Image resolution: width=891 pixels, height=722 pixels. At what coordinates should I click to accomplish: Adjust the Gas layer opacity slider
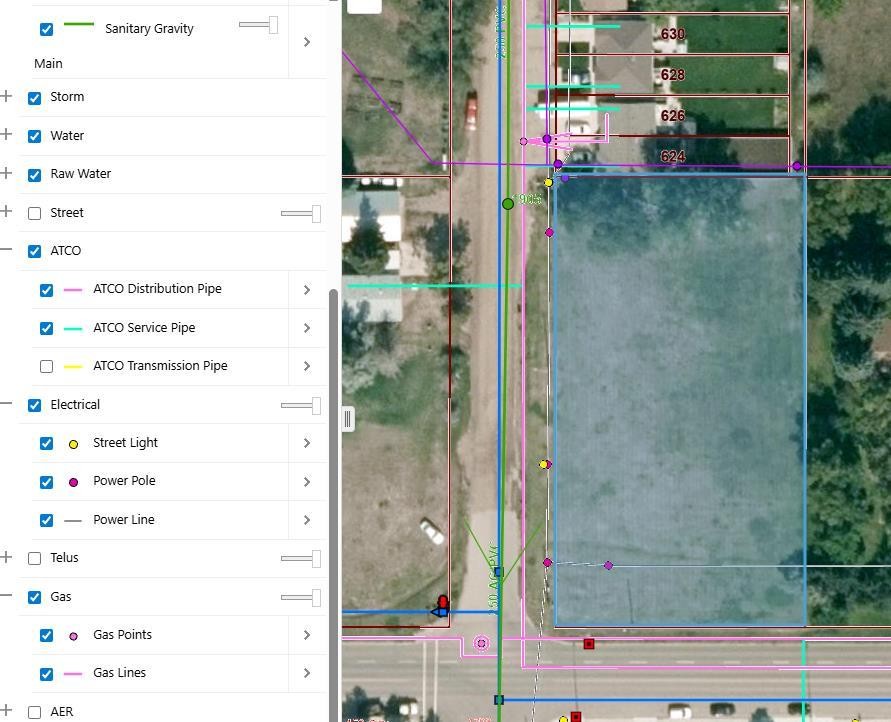pos(299,596)
